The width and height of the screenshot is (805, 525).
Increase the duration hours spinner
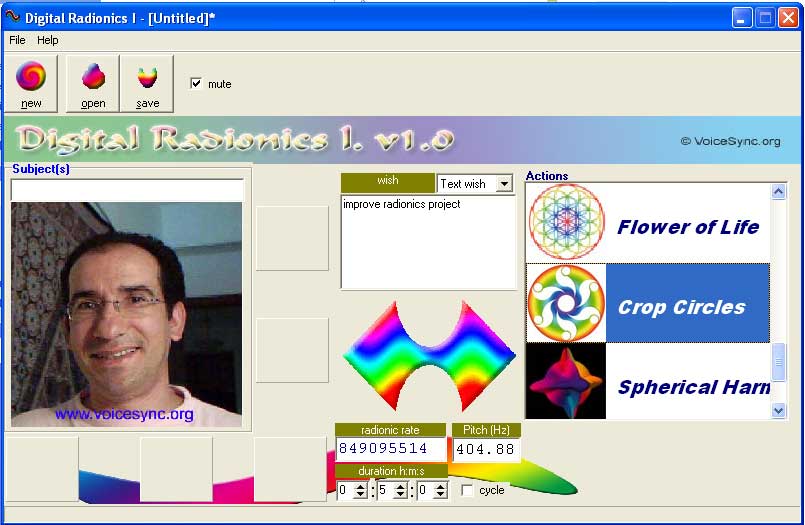[361, 486]
